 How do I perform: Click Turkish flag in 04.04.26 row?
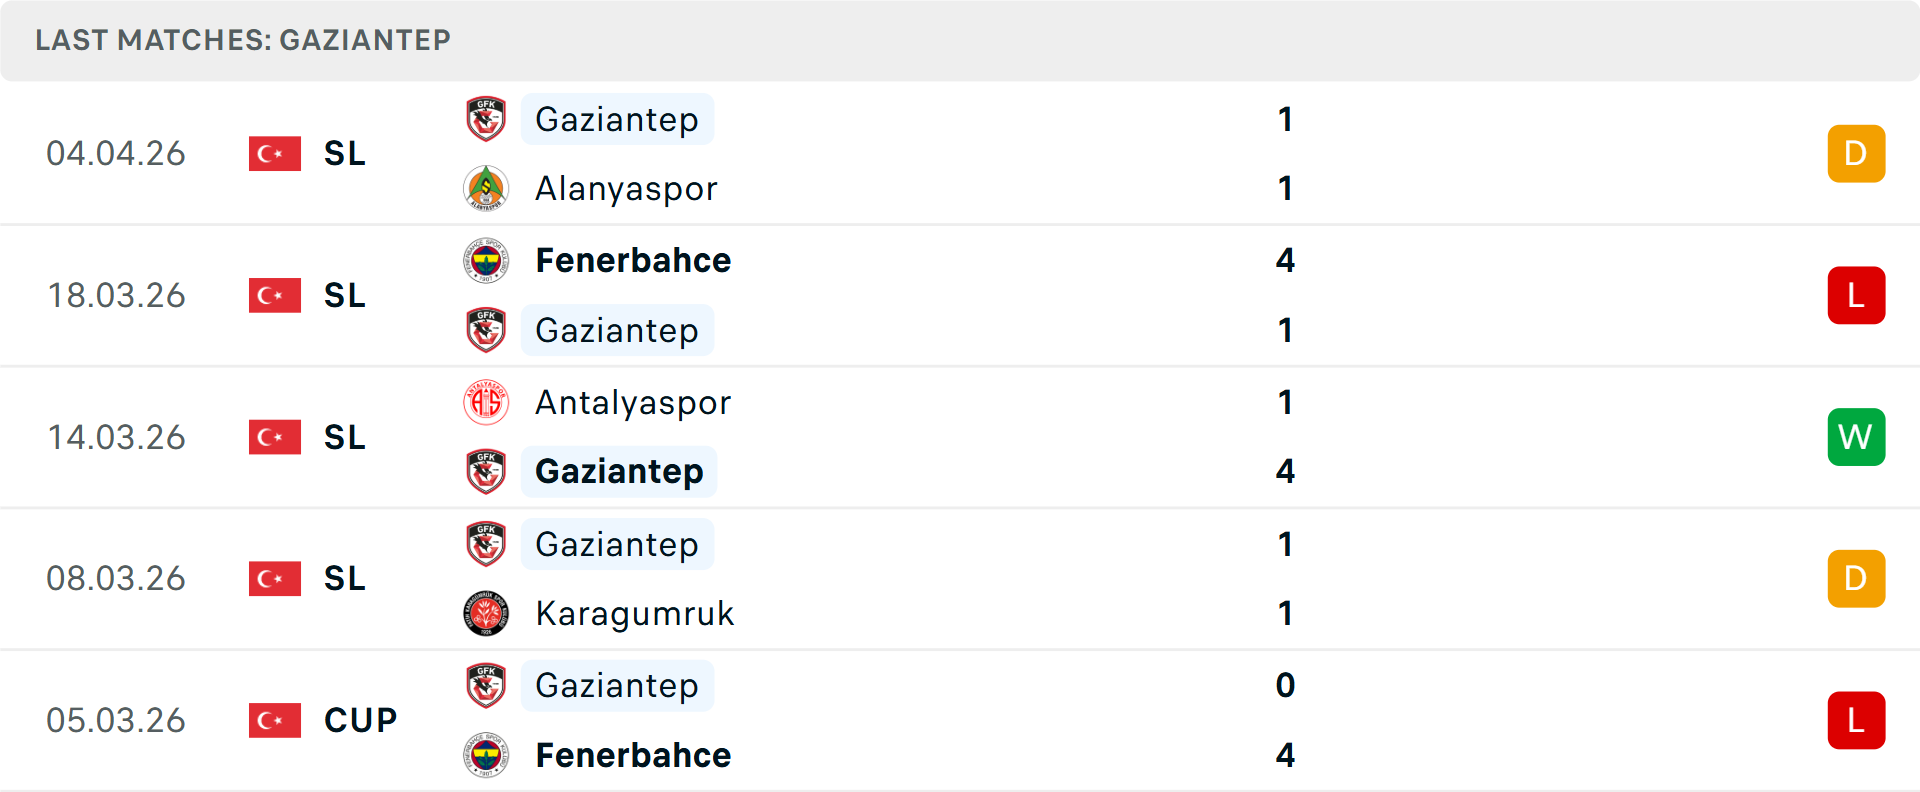click(275, 153)
